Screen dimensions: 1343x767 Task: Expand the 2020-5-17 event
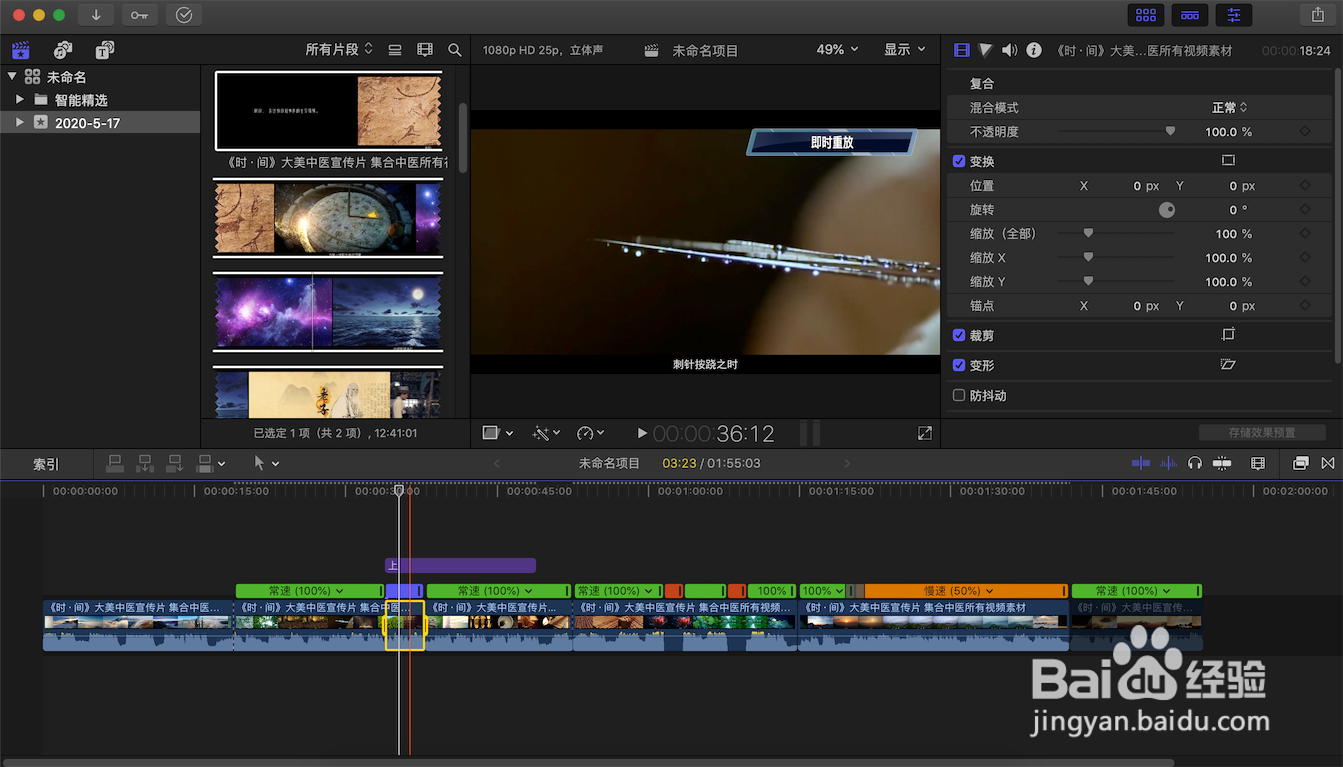20,122
